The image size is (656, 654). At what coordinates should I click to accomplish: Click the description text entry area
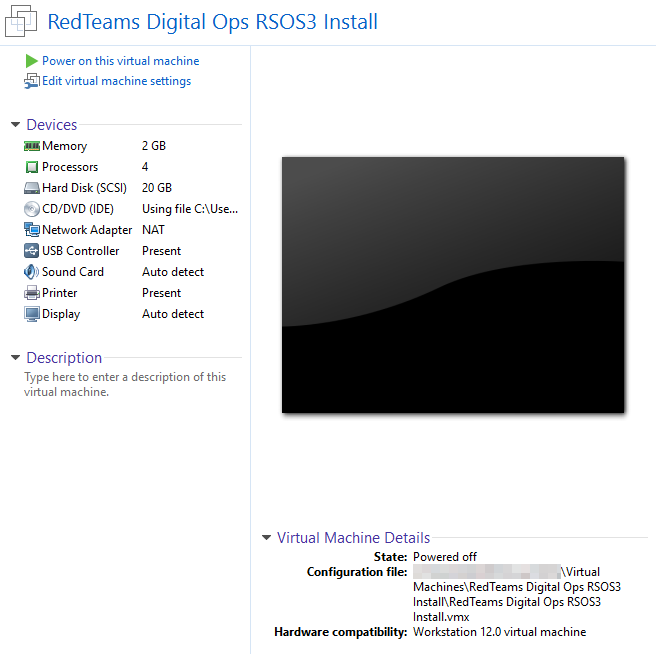tap(125, 384)
